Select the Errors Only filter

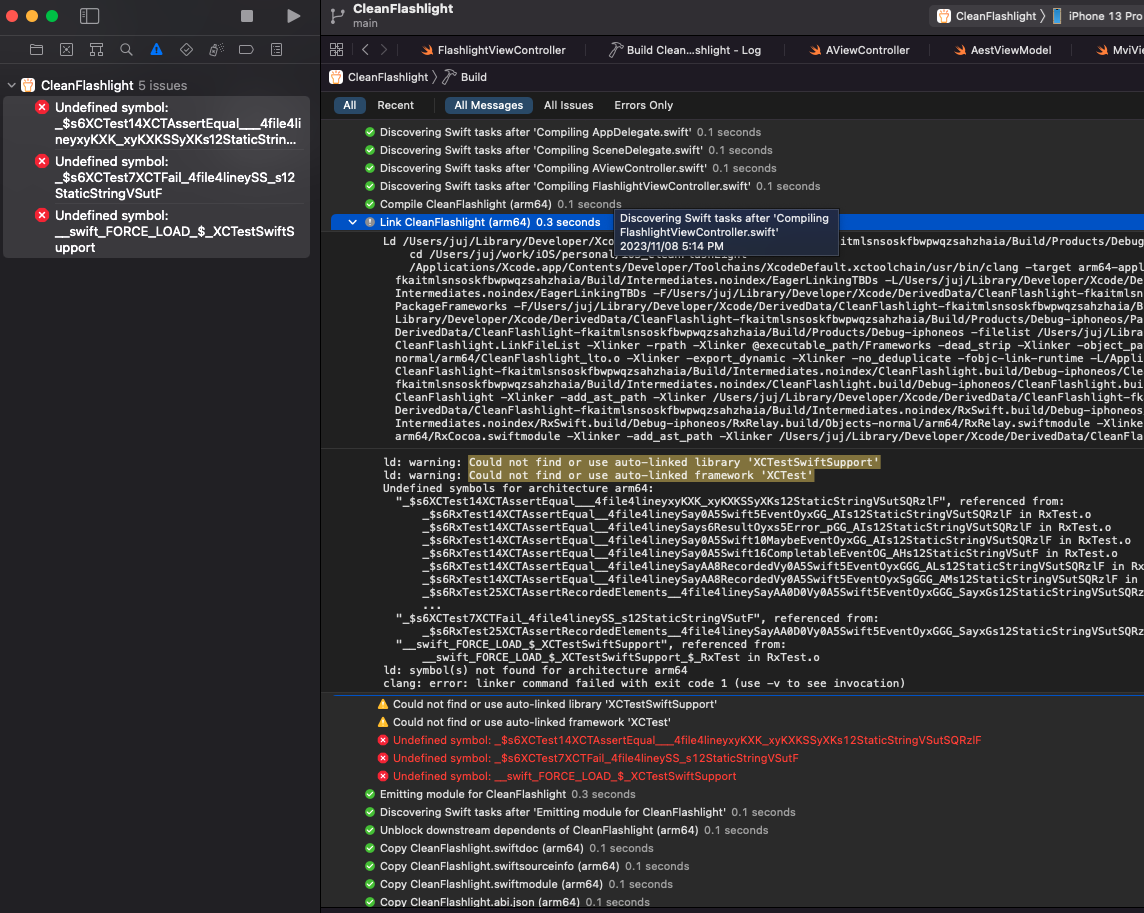(x=644, y=105)
